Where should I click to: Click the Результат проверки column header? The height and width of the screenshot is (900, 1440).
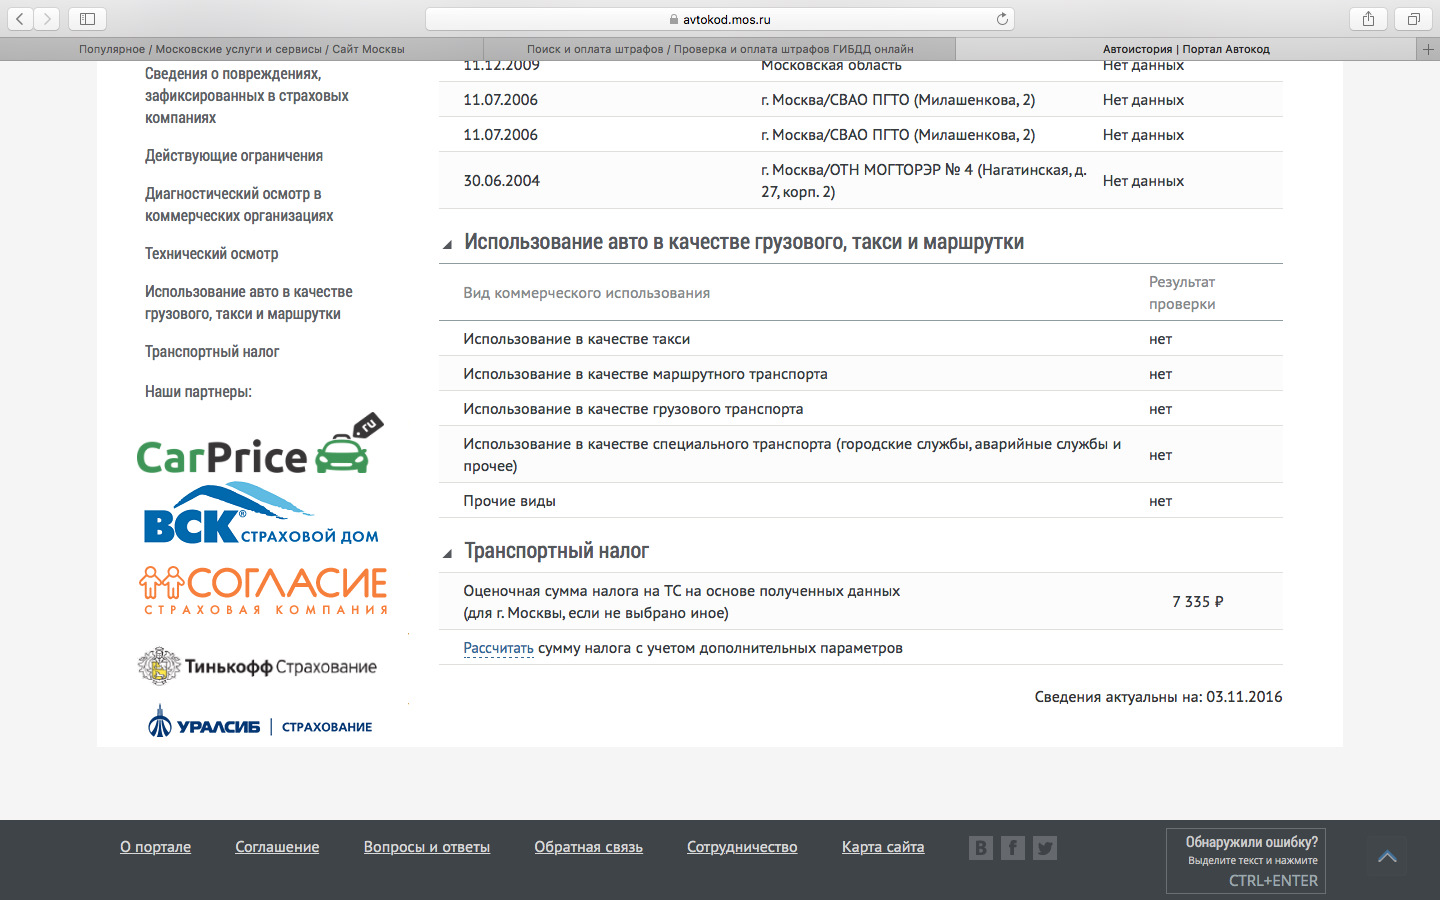coord(1182,293)
